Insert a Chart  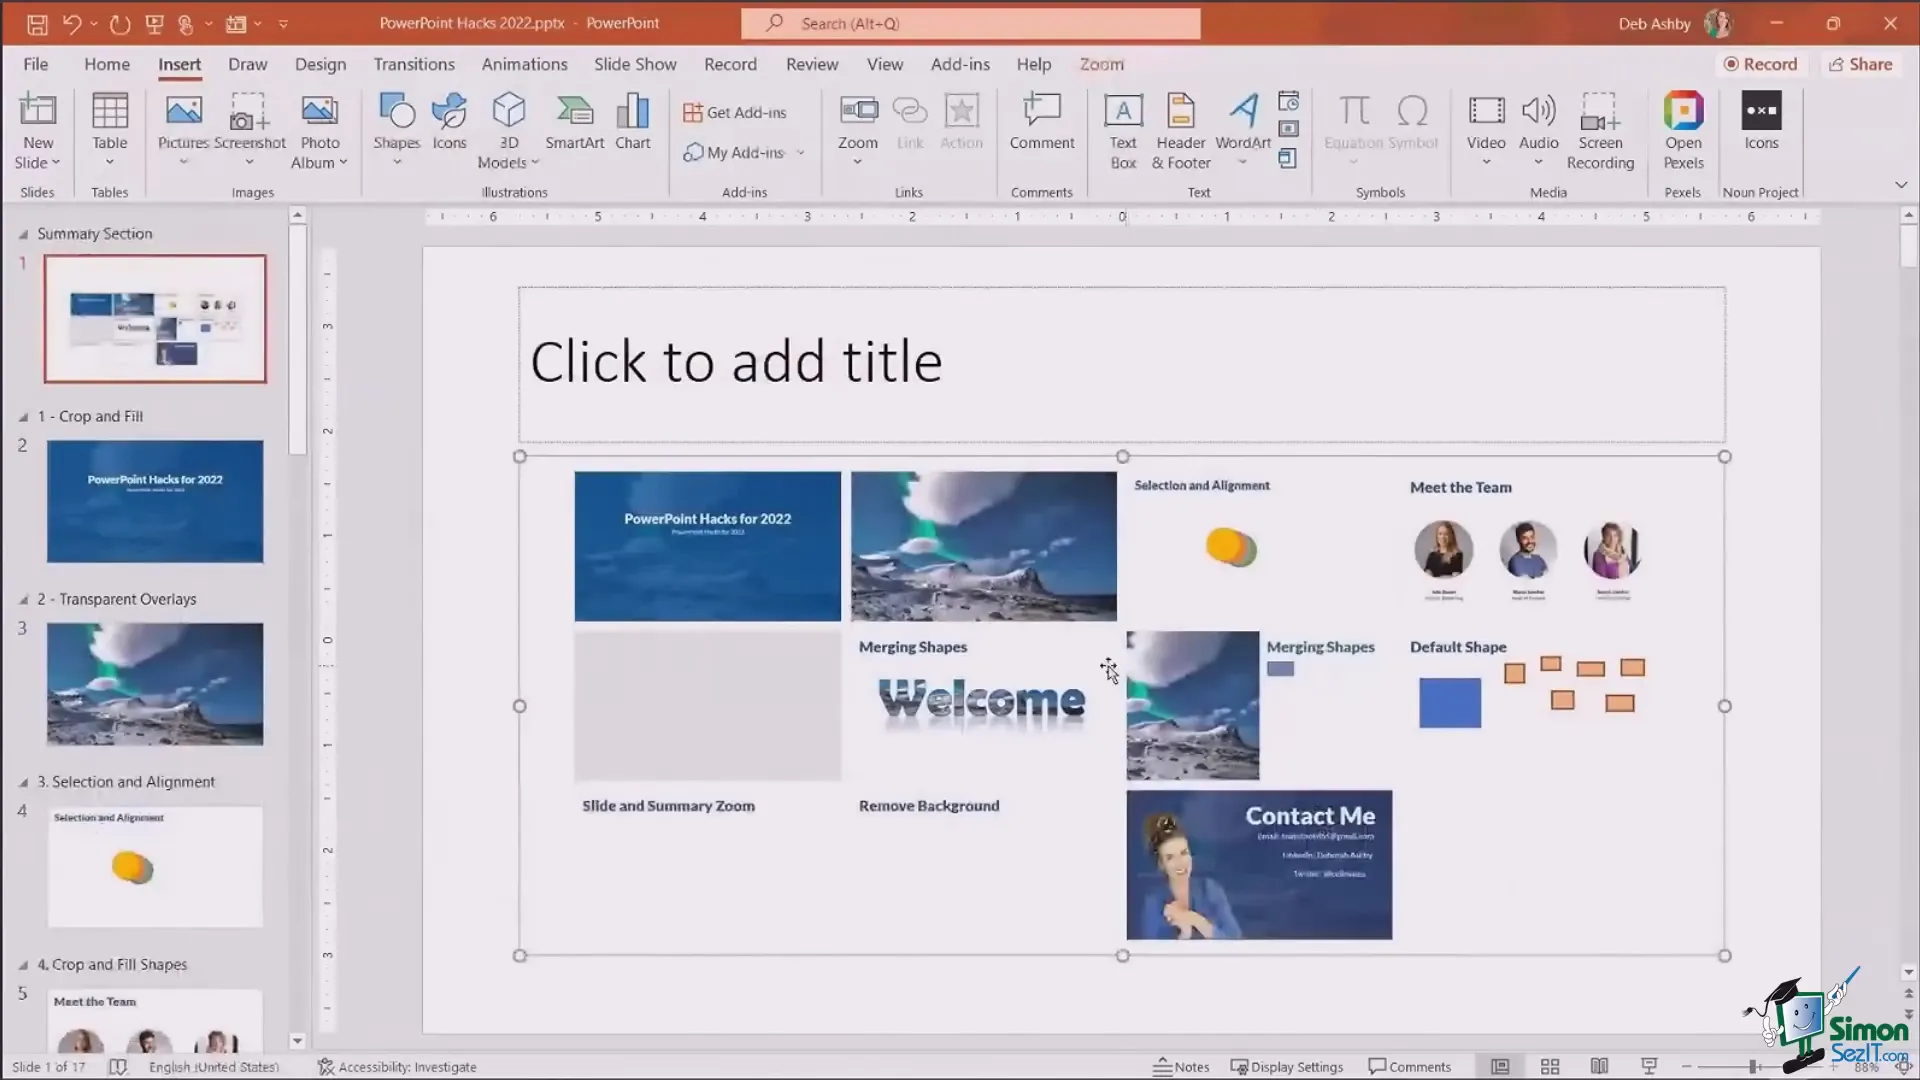pyautogui.click(x=633, y=122)
